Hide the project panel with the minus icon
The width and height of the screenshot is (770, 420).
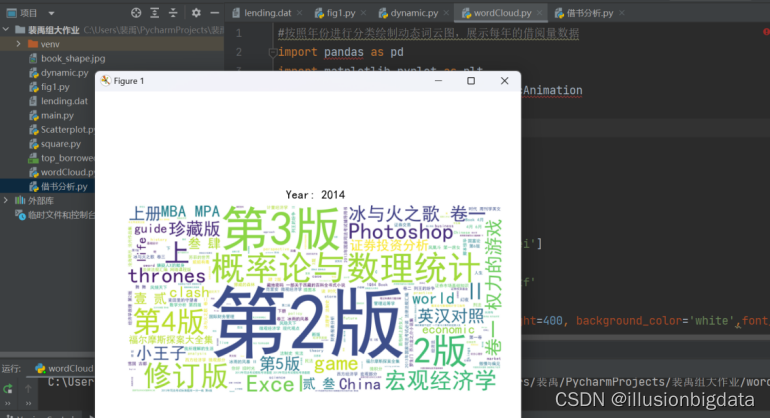(x=215, y=13)
